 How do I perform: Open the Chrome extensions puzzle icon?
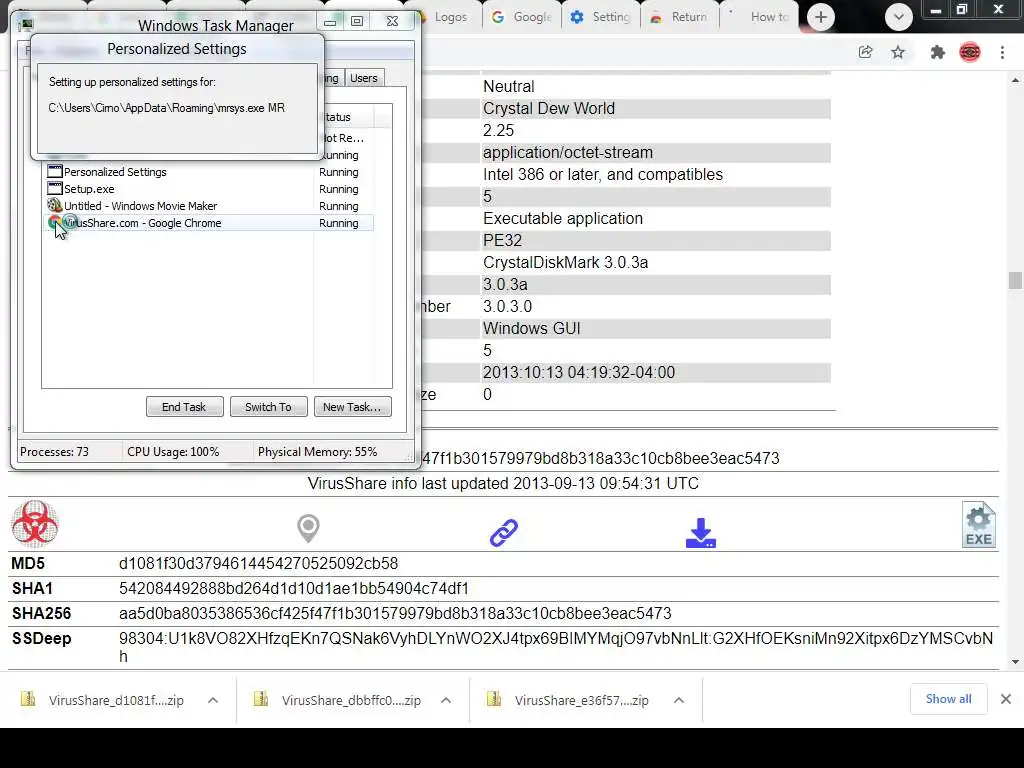938,52
